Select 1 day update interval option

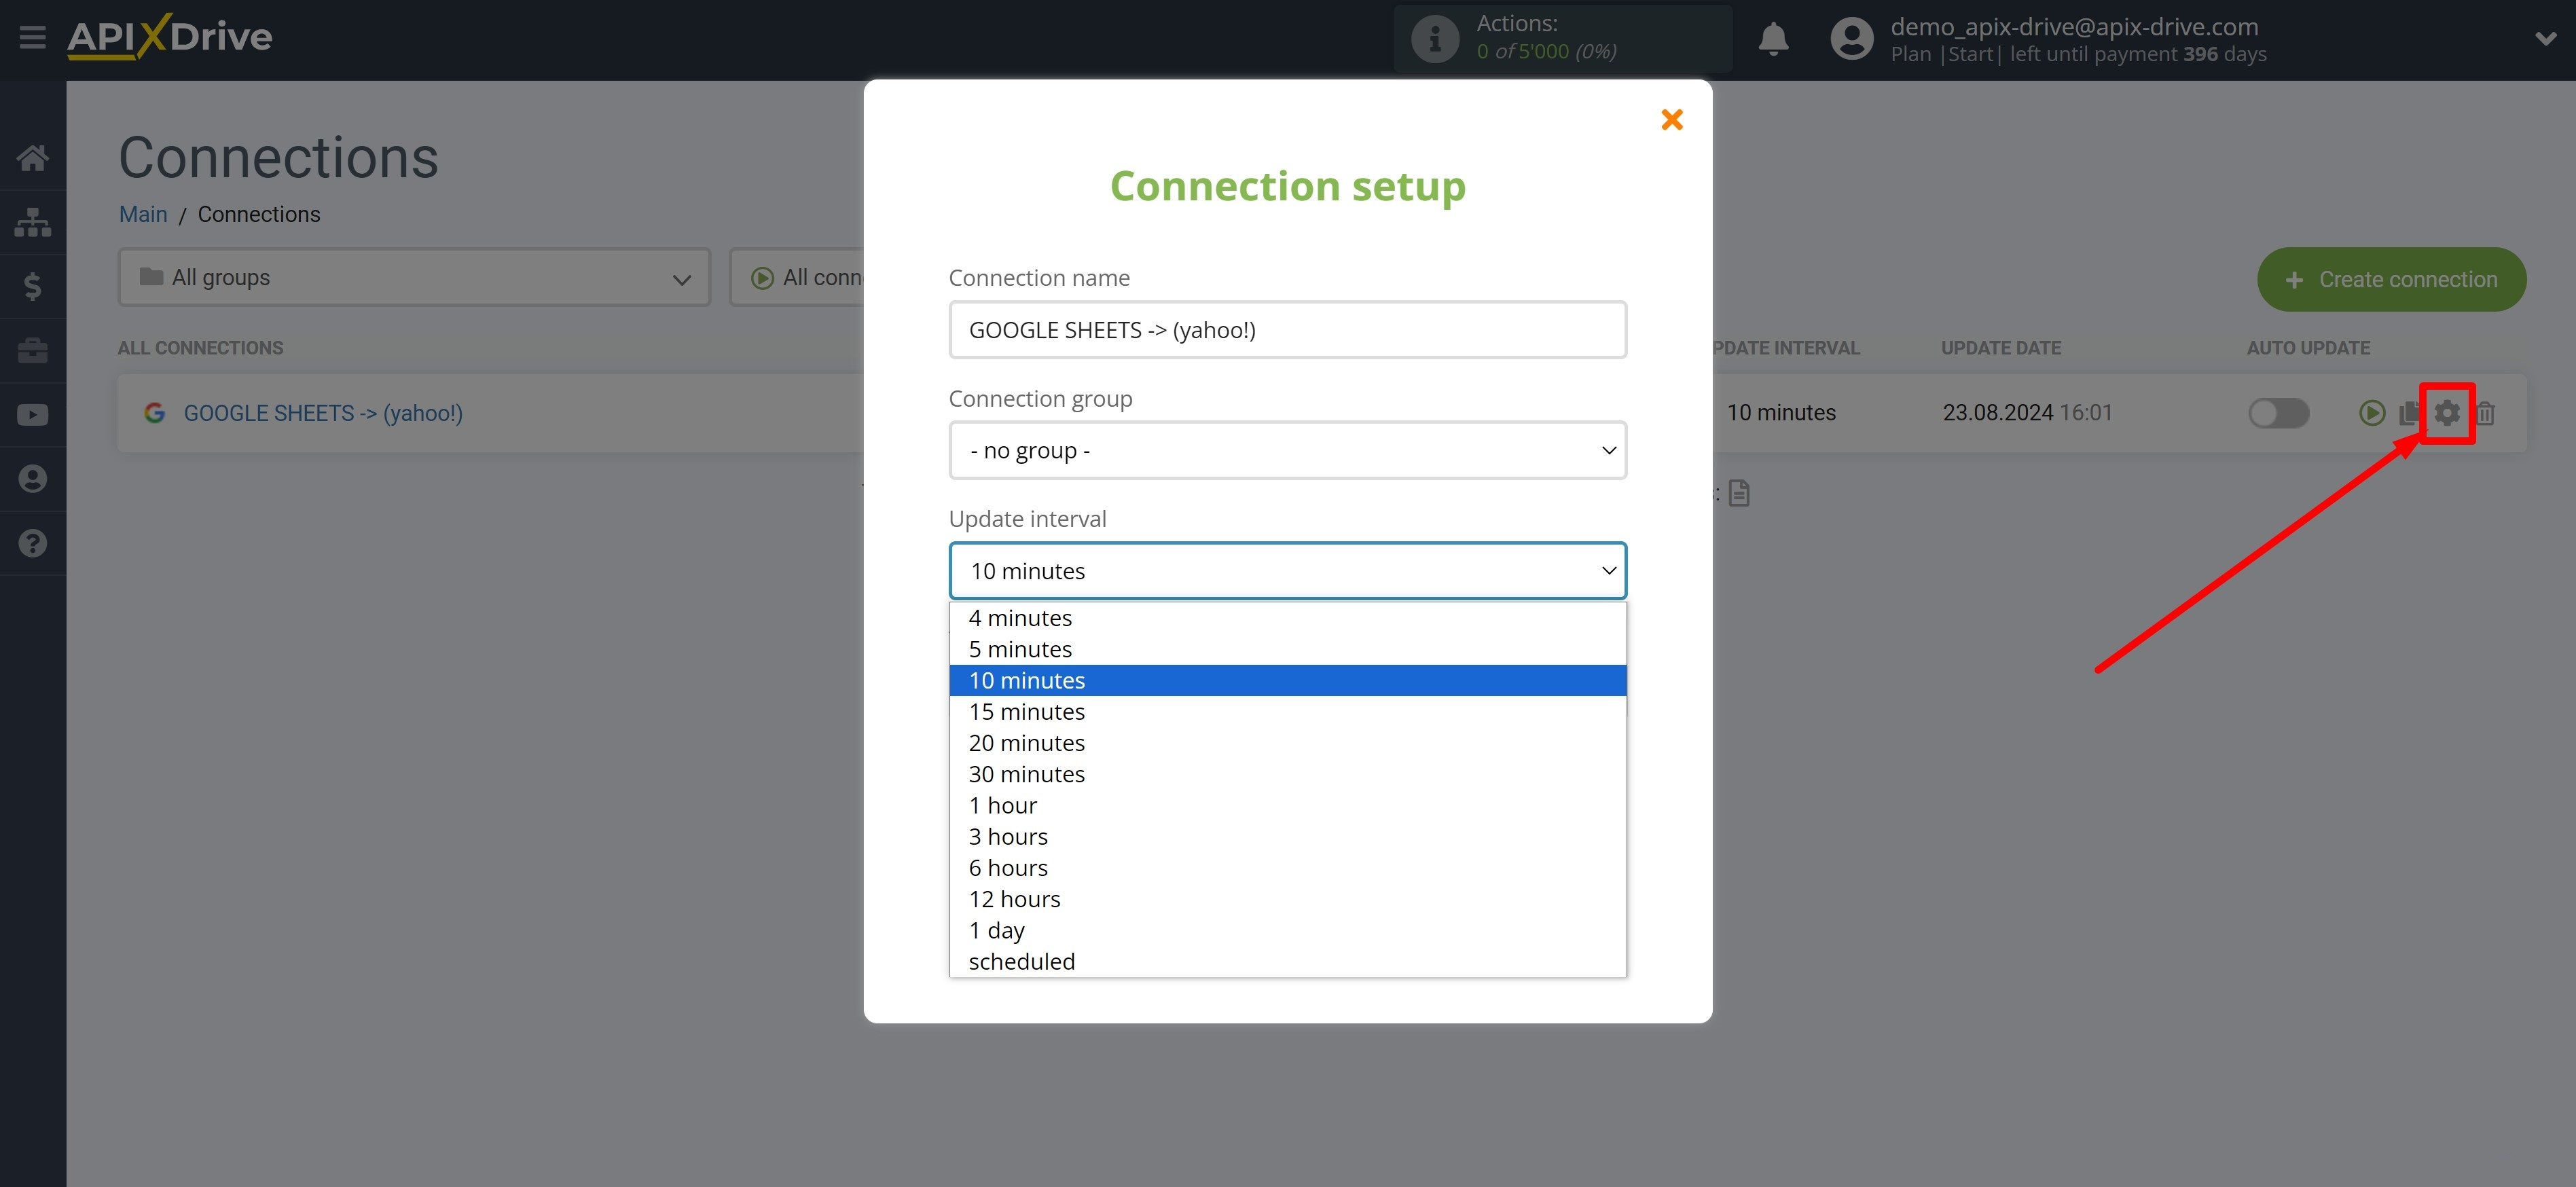point(996,929)
